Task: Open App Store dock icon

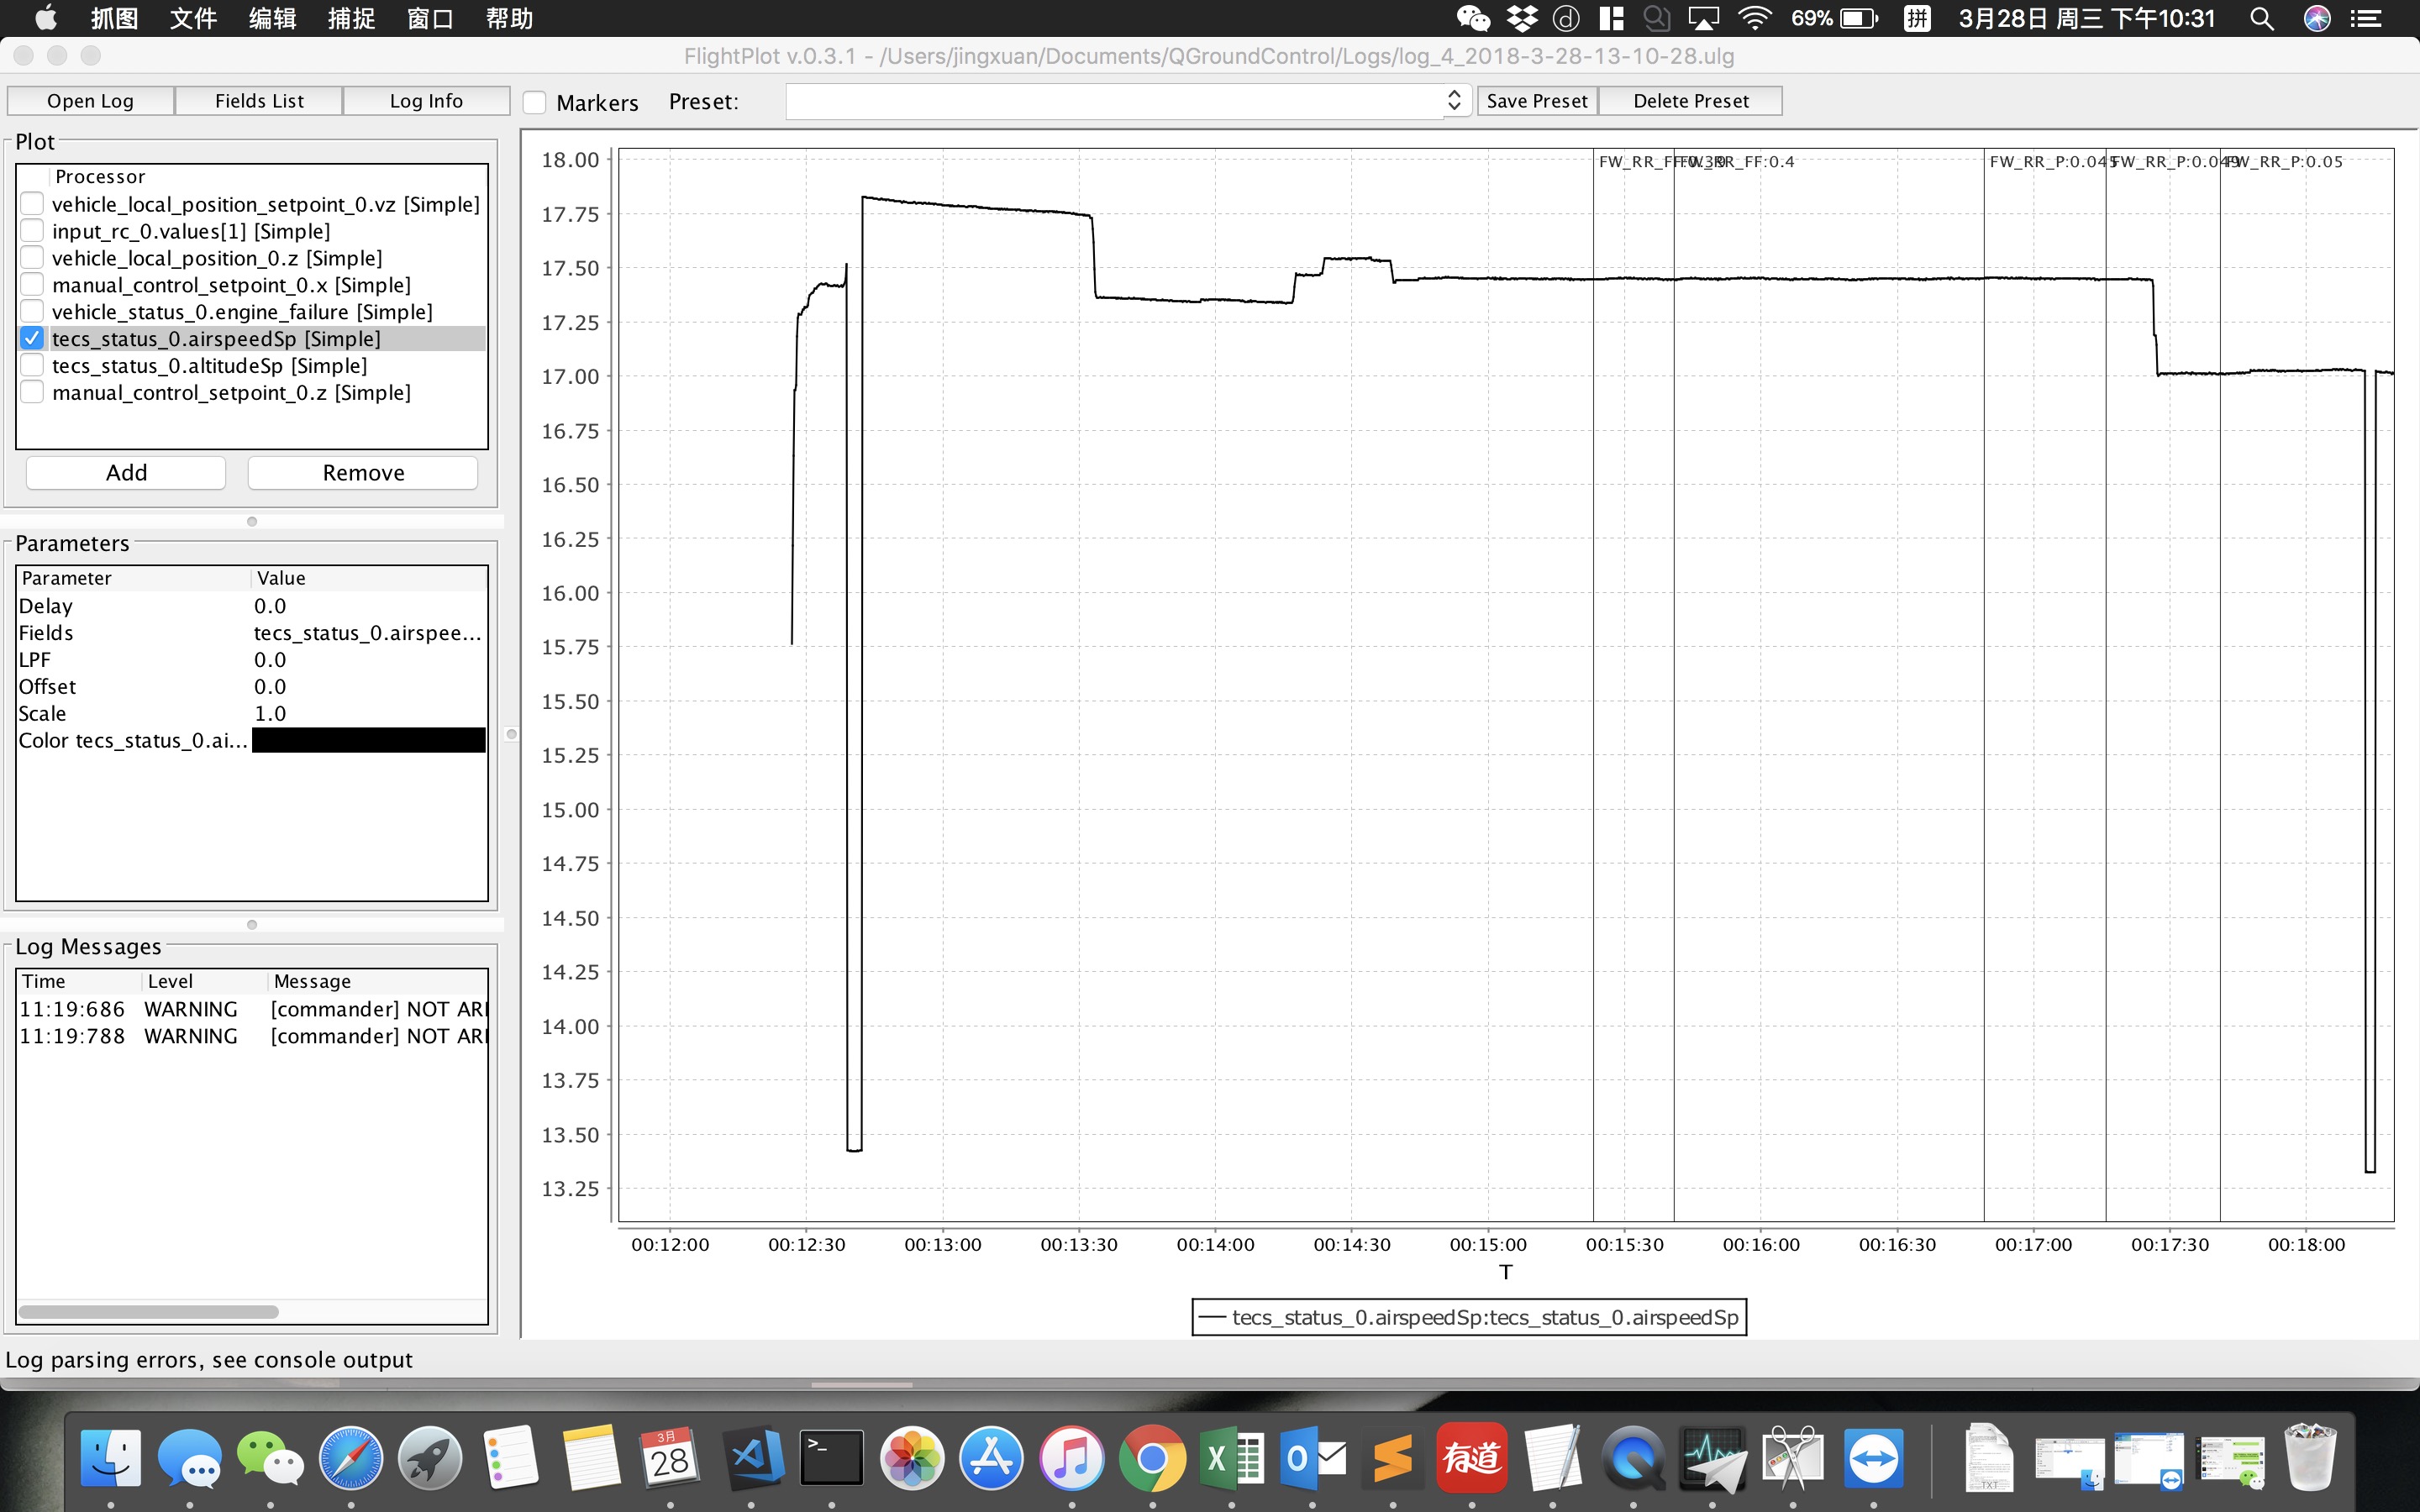Action: 992,1458
